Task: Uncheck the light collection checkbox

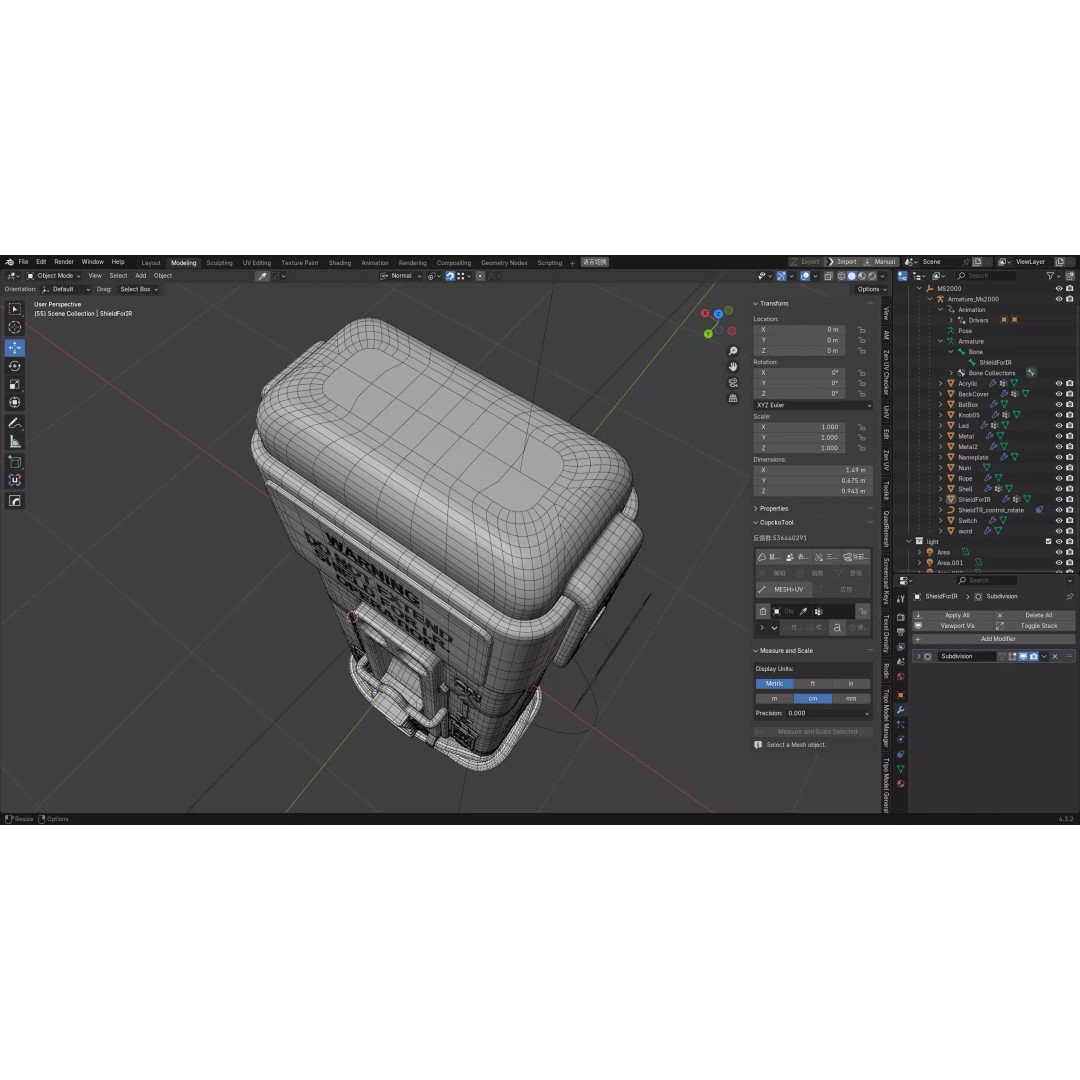Action: [1048, 541]
